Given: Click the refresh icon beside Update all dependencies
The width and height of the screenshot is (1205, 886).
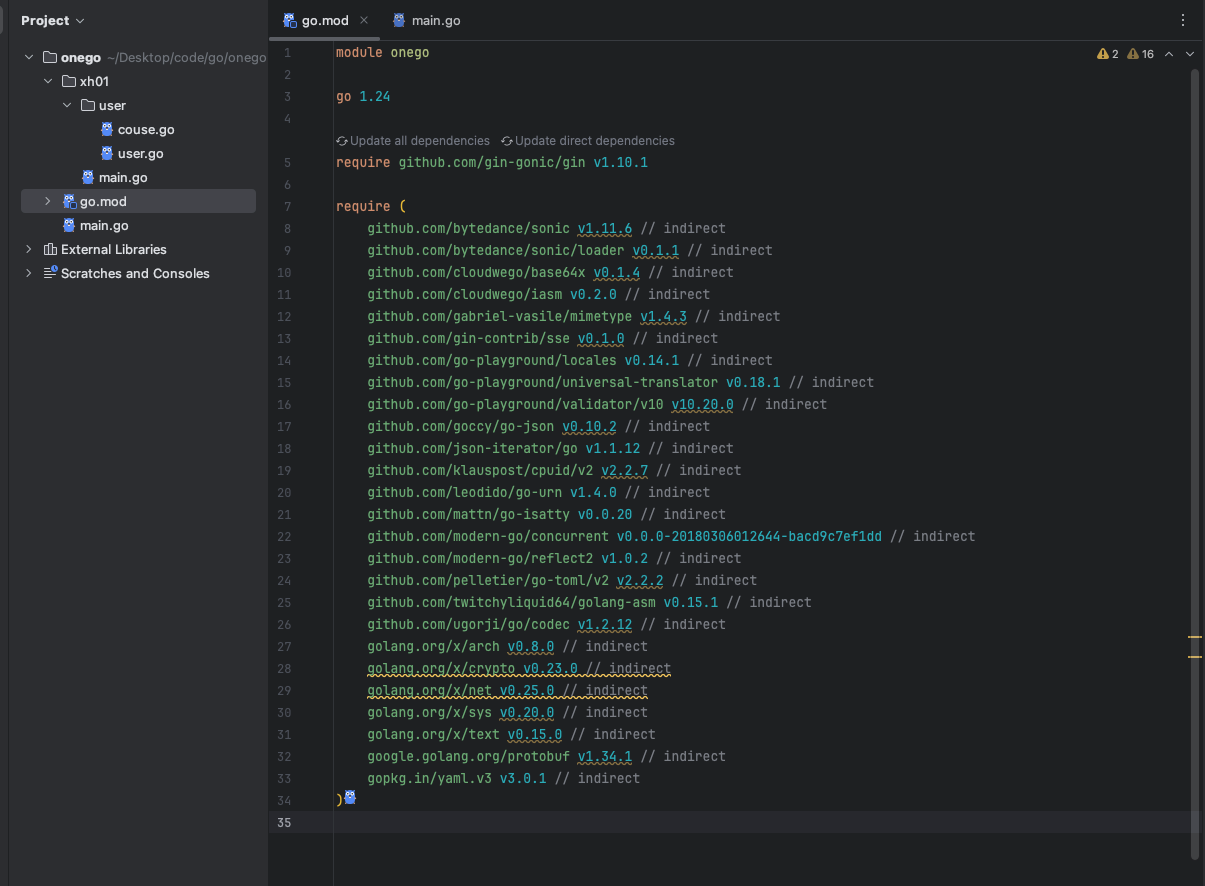Looking at the screenshot, I should point(342,141).
